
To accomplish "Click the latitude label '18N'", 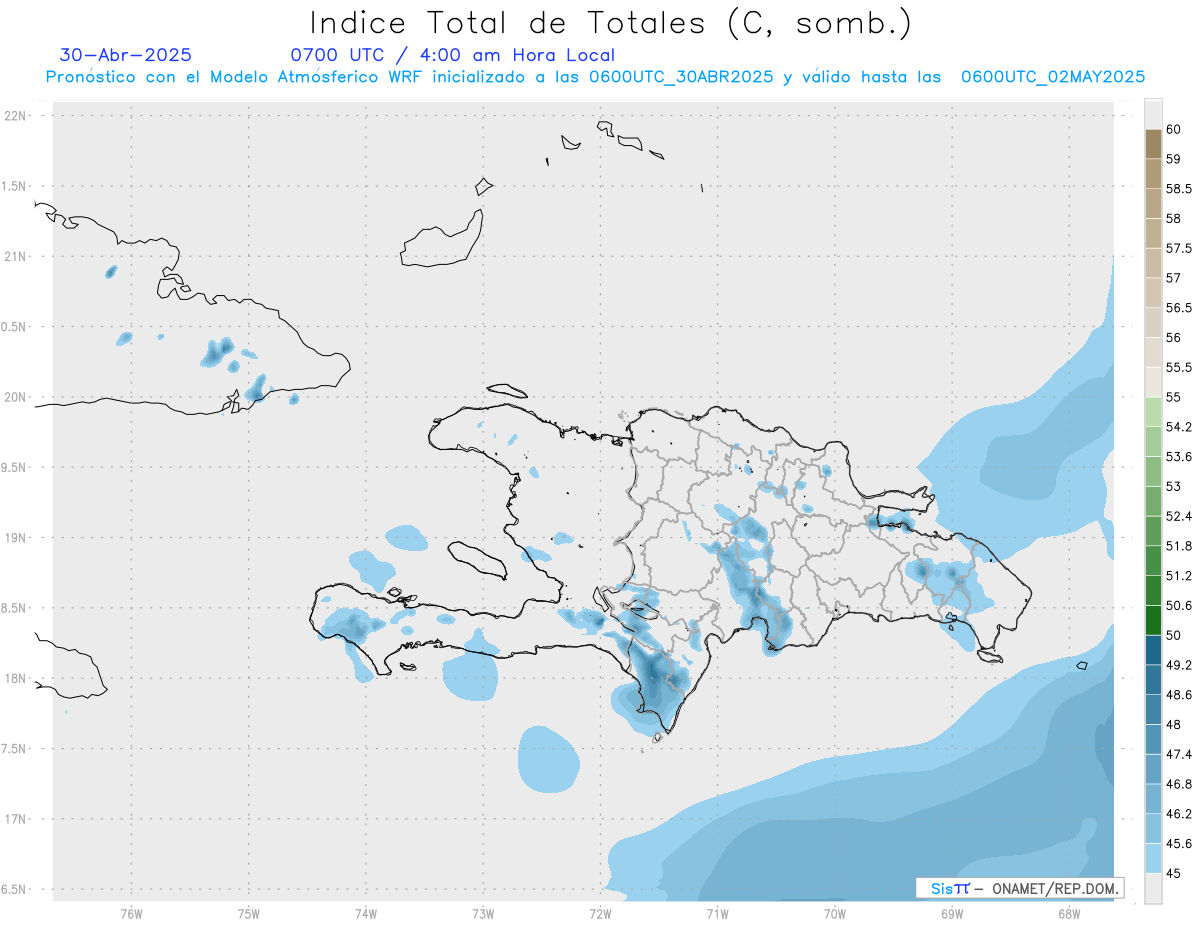I will [16, 679].
